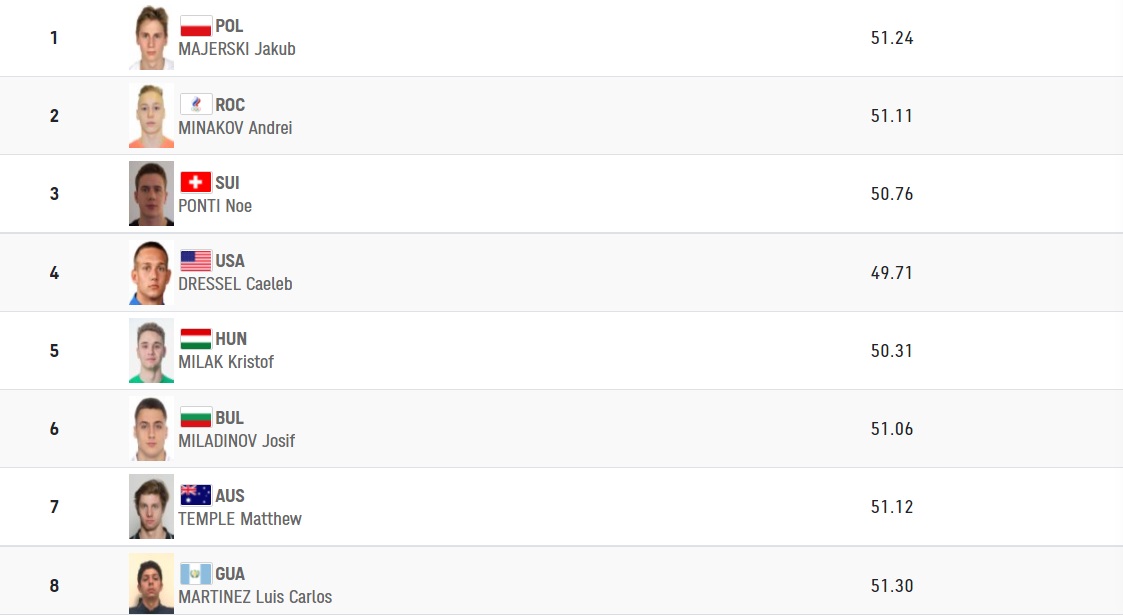Click the Switzerland flag icon
Image resolution: width=1123 pixels, height=615 pixels.
196,183
